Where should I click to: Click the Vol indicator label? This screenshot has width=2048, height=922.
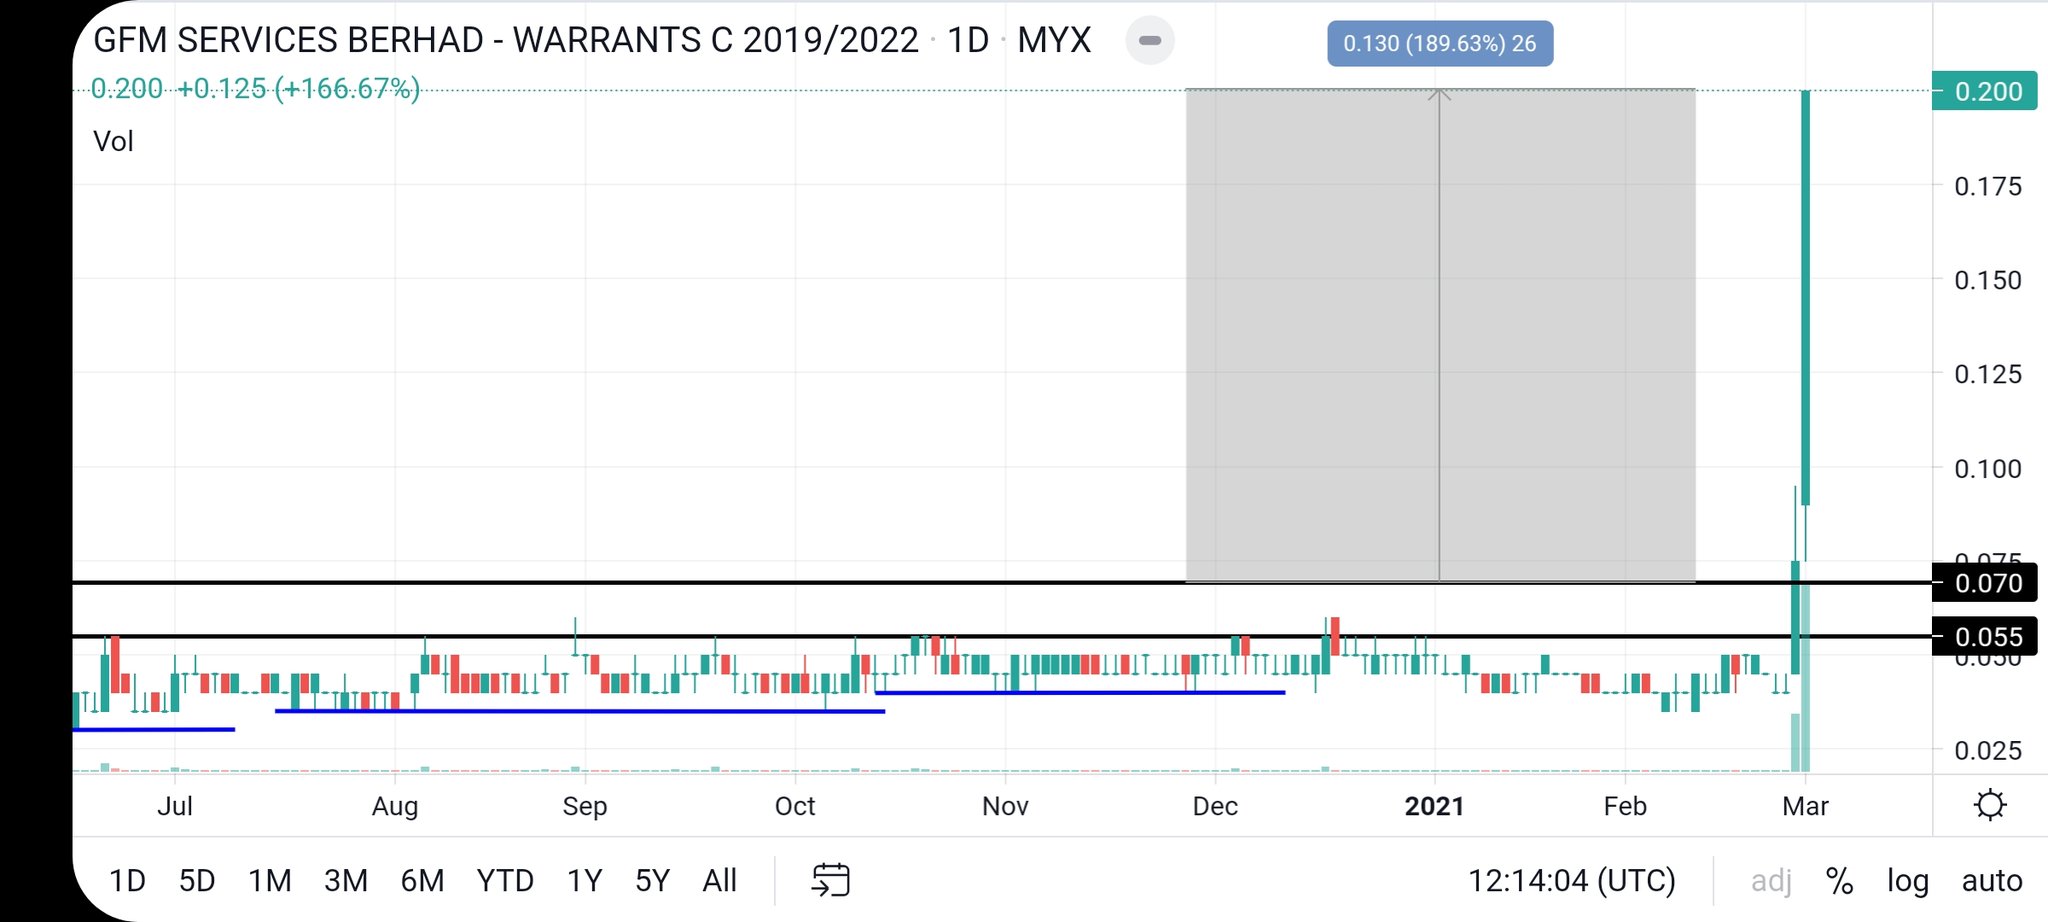click(113, 141)
